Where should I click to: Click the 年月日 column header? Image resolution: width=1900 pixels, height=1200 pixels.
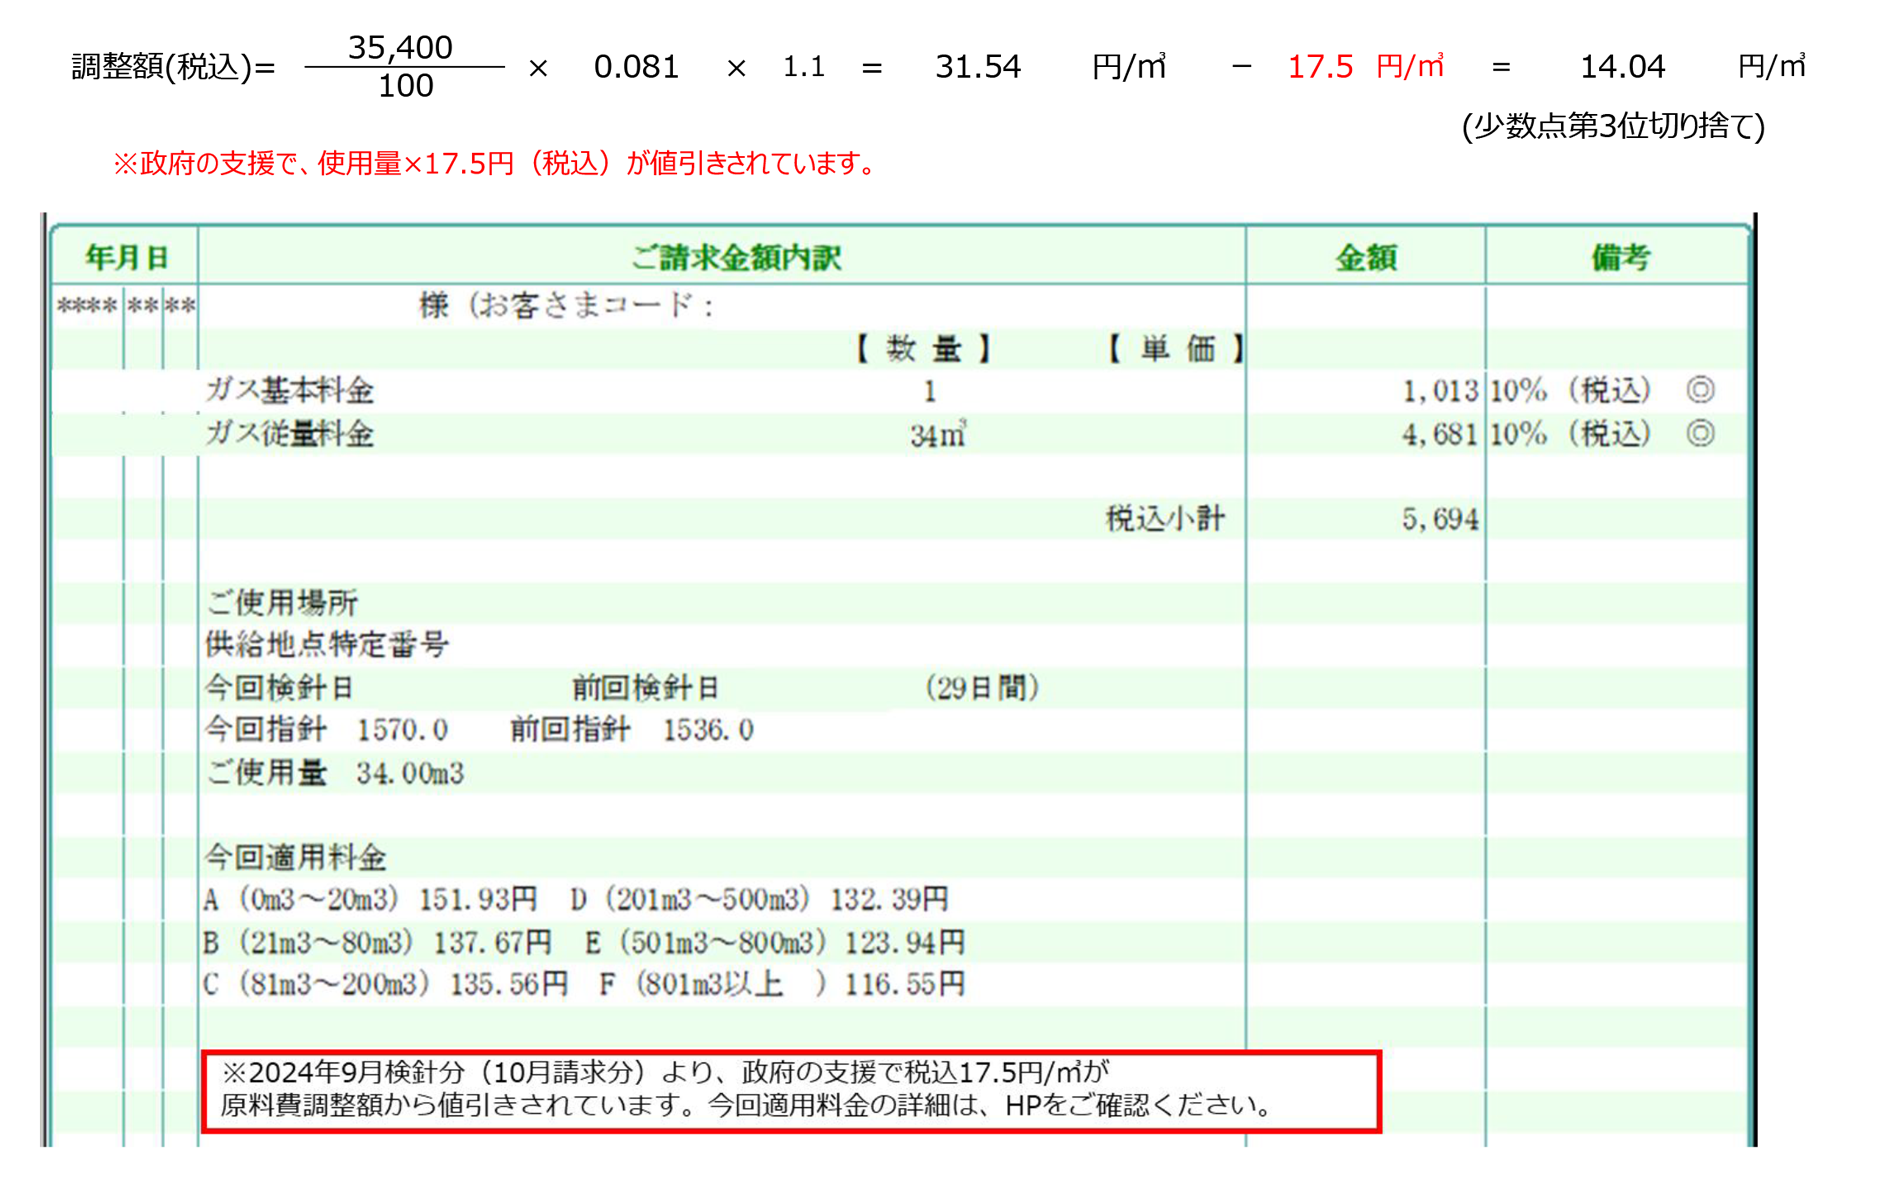[126, 258]
